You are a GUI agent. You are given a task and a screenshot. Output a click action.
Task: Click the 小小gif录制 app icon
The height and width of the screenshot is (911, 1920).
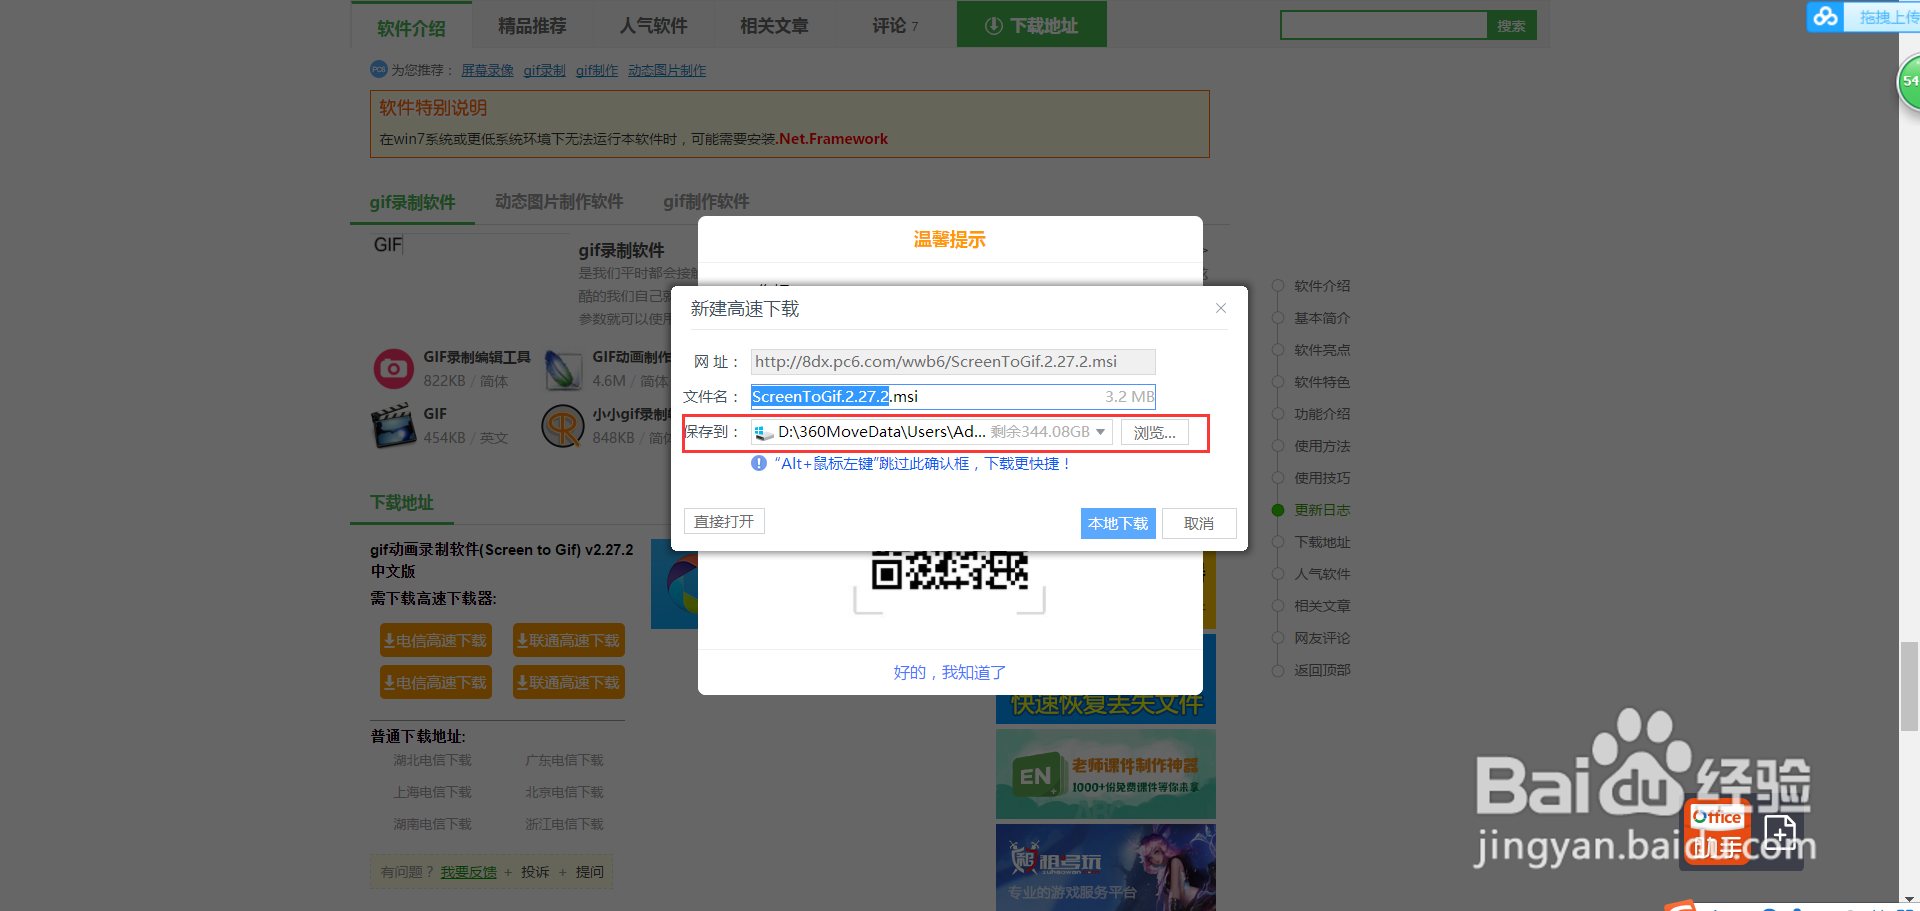[563, 426]
